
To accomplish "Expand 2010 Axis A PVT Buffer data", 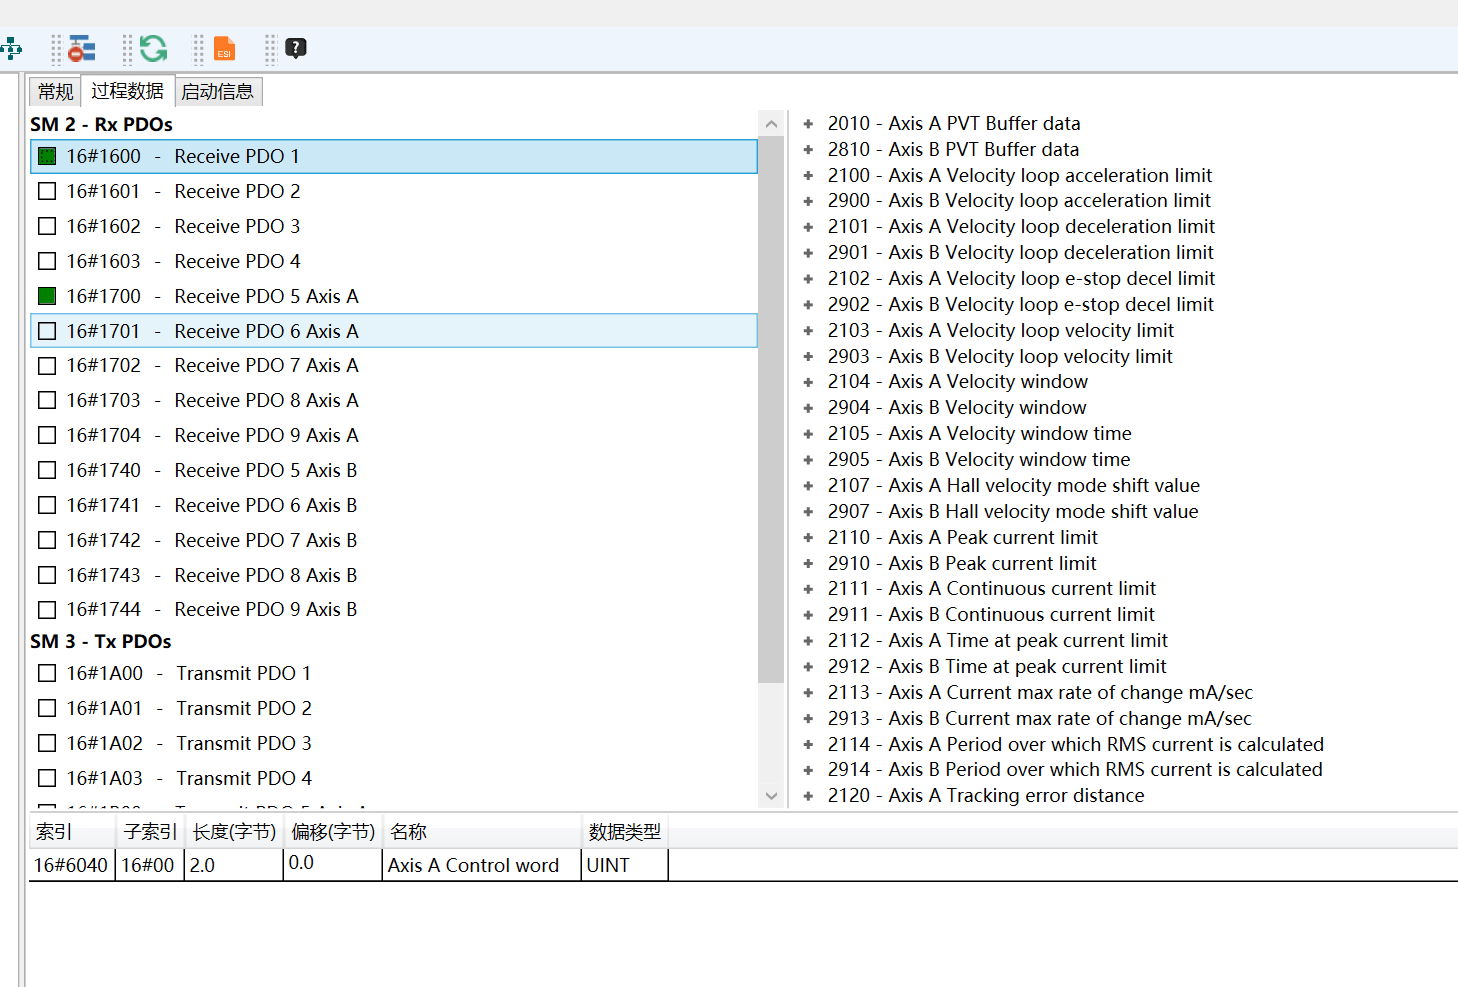I will (x=808, y=124).
